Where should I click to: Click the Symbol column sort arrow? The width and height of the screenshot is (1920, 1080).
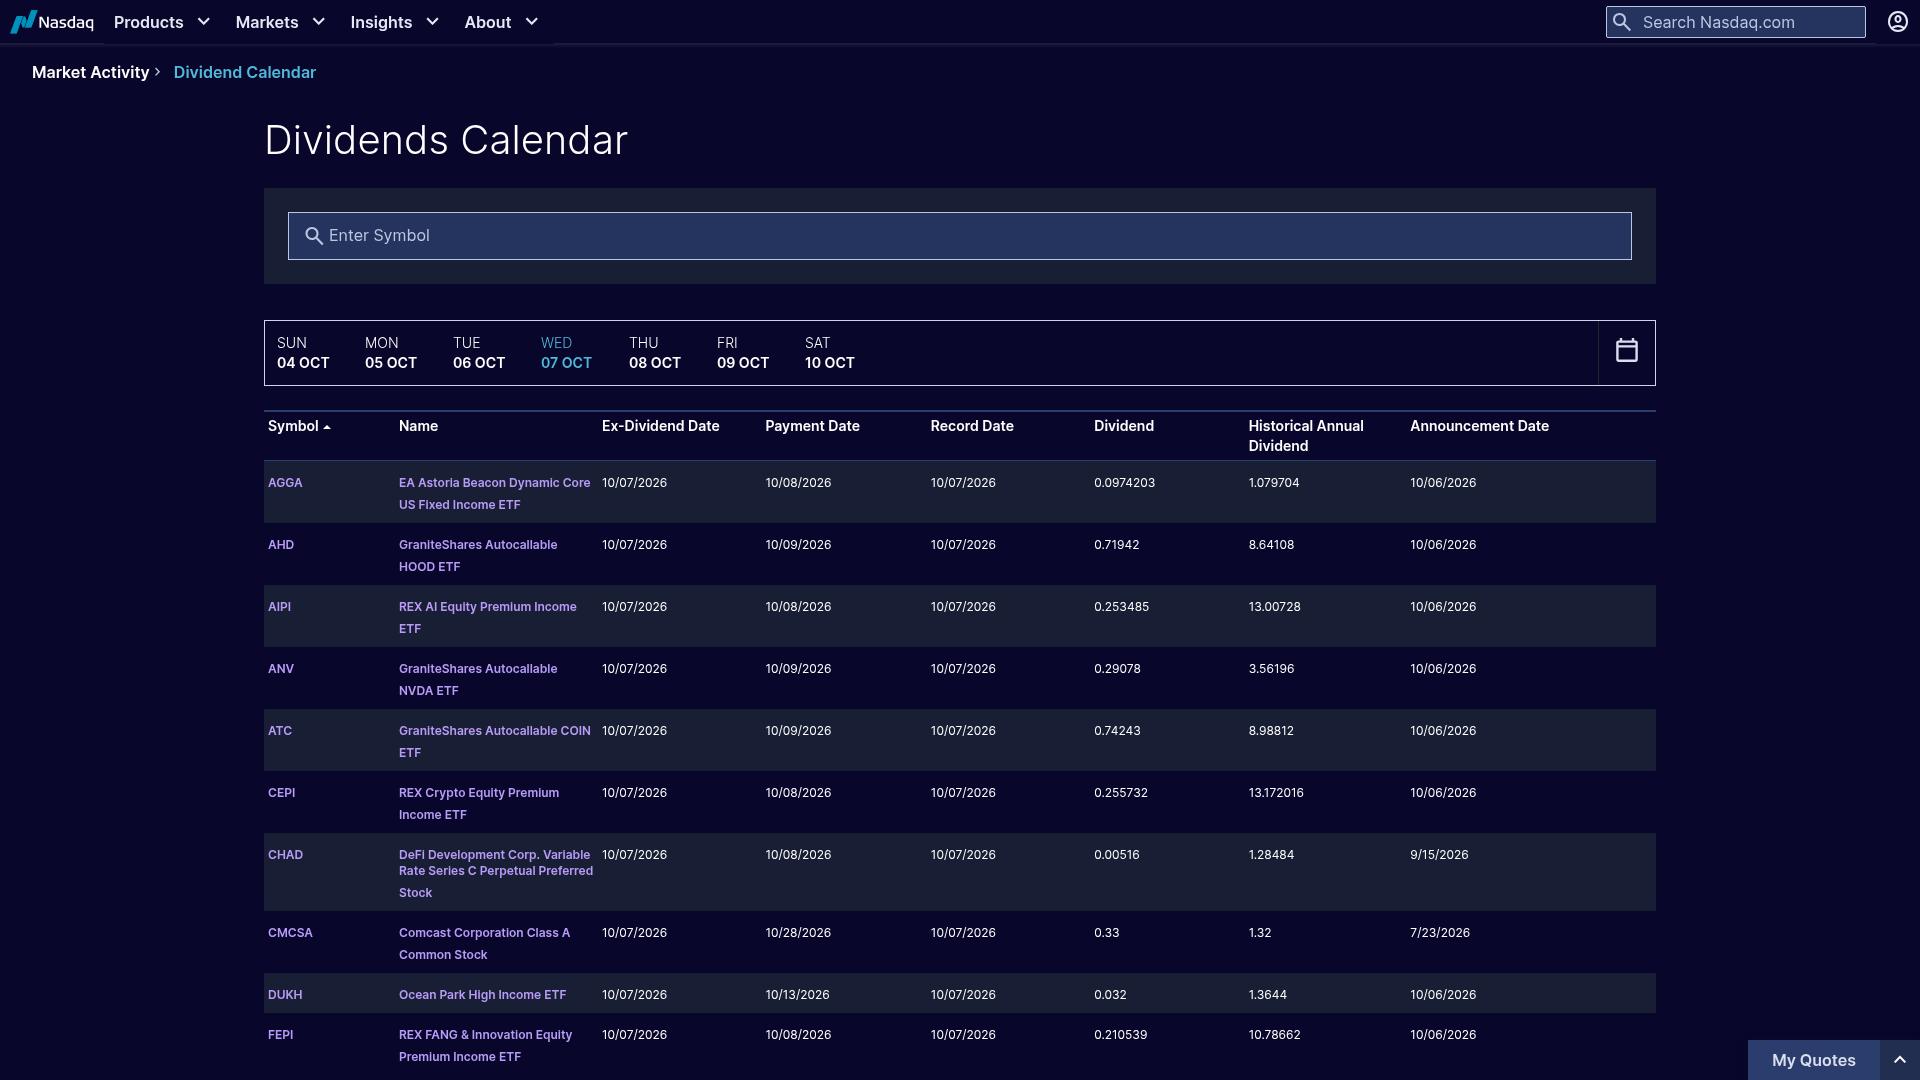click(327, 427)
